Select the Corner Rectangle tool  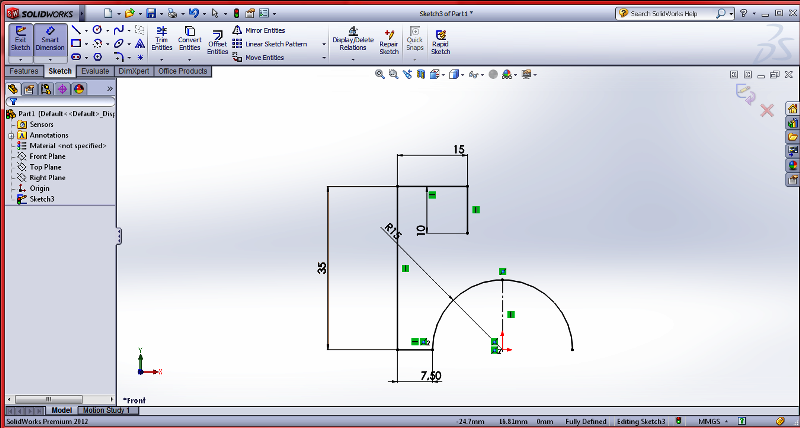click(x=76, y=43)
